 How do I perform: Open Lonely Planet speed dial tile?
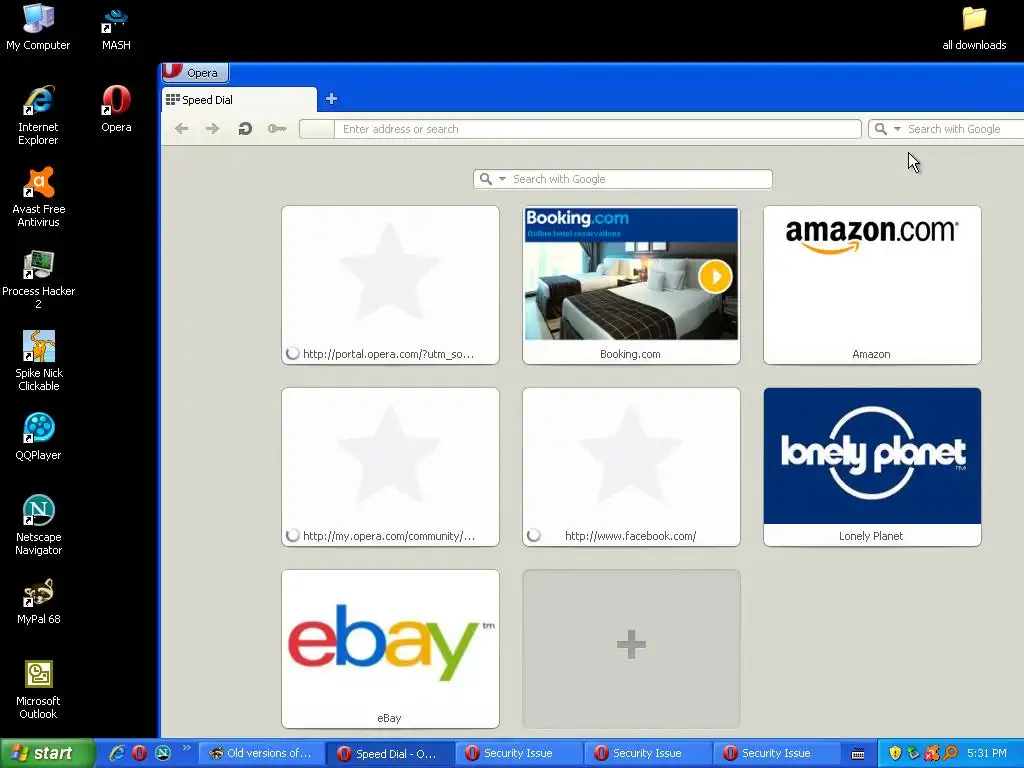[872, 467]
